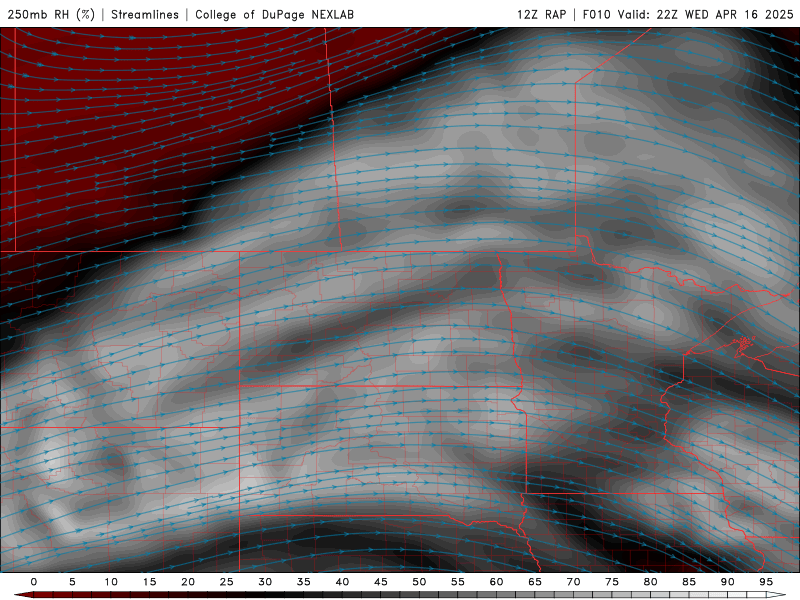Viewport: 800px width, 600px height.
Task: Click the color scale label "30"
Action: [x=265, y=582]
